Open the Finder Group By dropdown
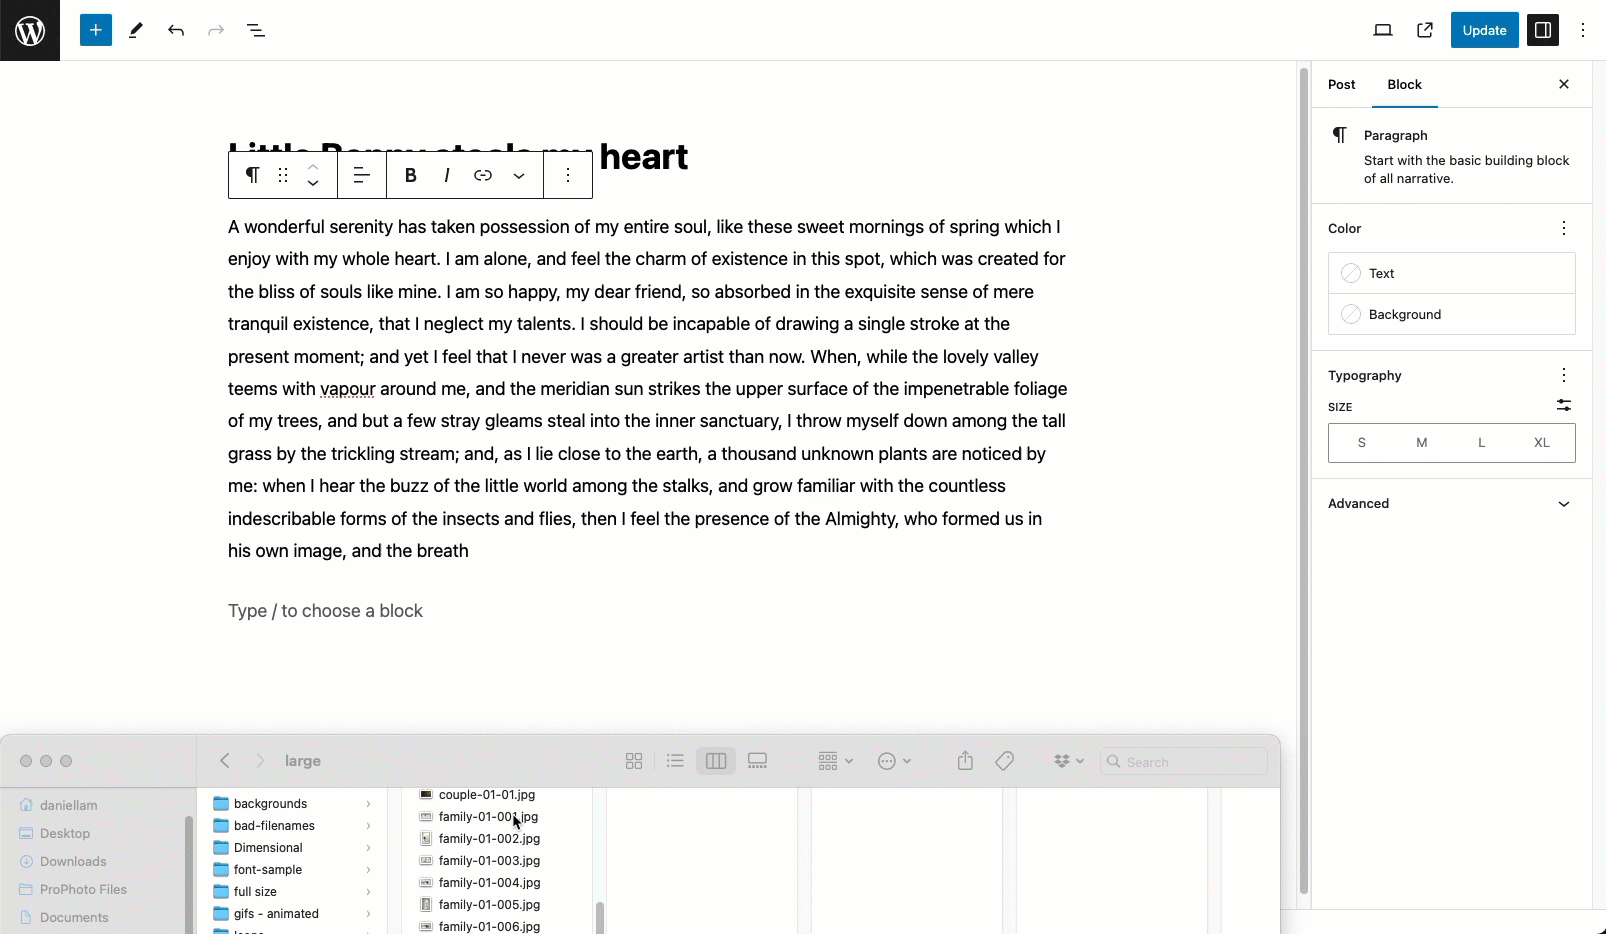1606x934 pixels. [835, 761]
